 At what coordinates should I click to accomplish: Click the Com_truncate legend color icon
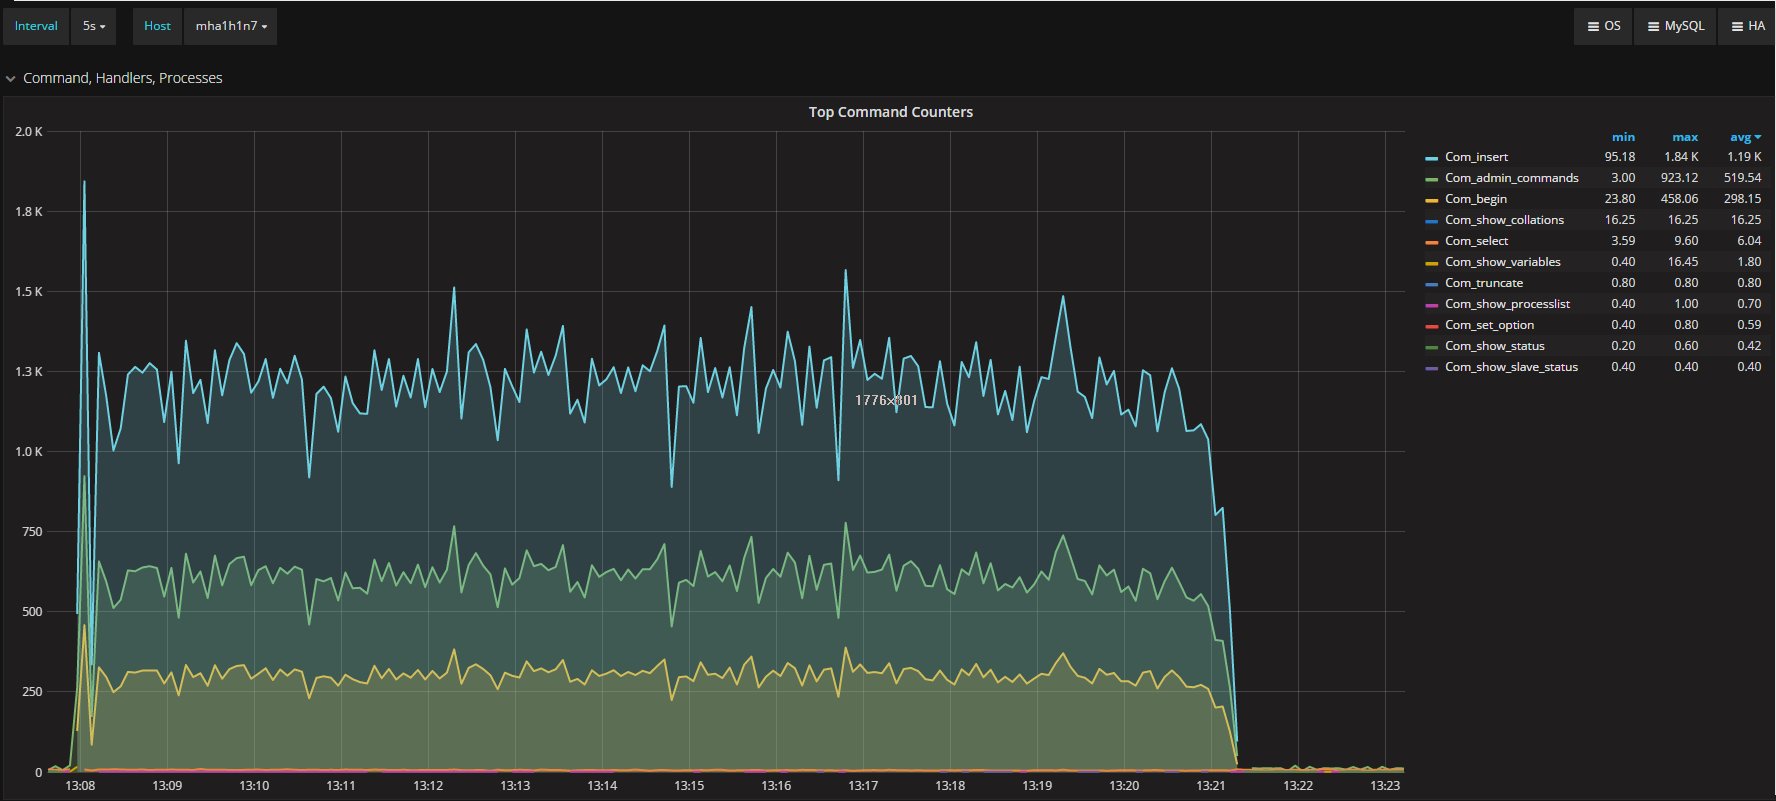pos(1432,284)
